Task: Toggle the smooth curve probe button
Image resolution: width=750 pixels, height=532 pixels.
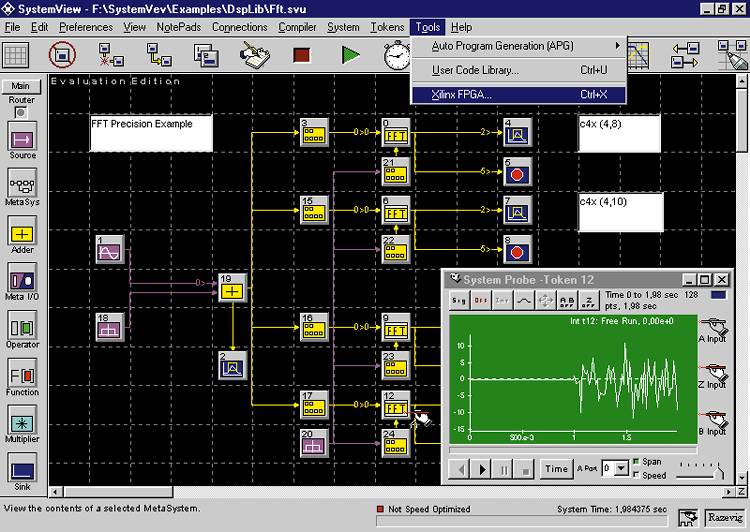Action: [524, 300]
